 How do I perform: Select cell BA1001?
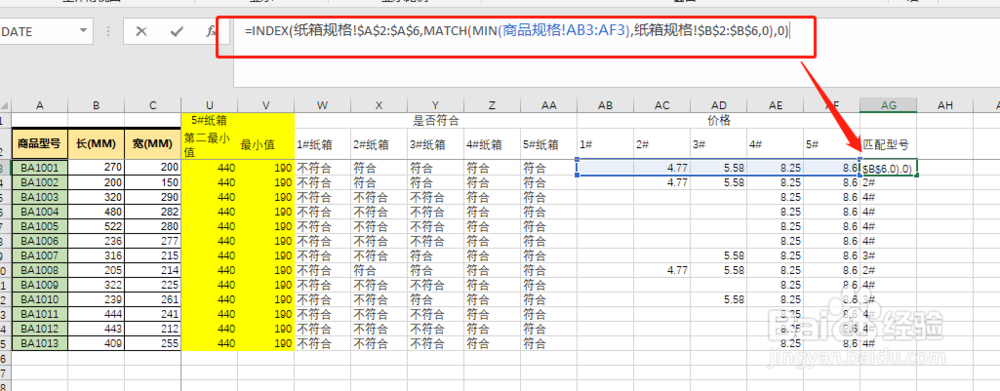tap(40, 168)
